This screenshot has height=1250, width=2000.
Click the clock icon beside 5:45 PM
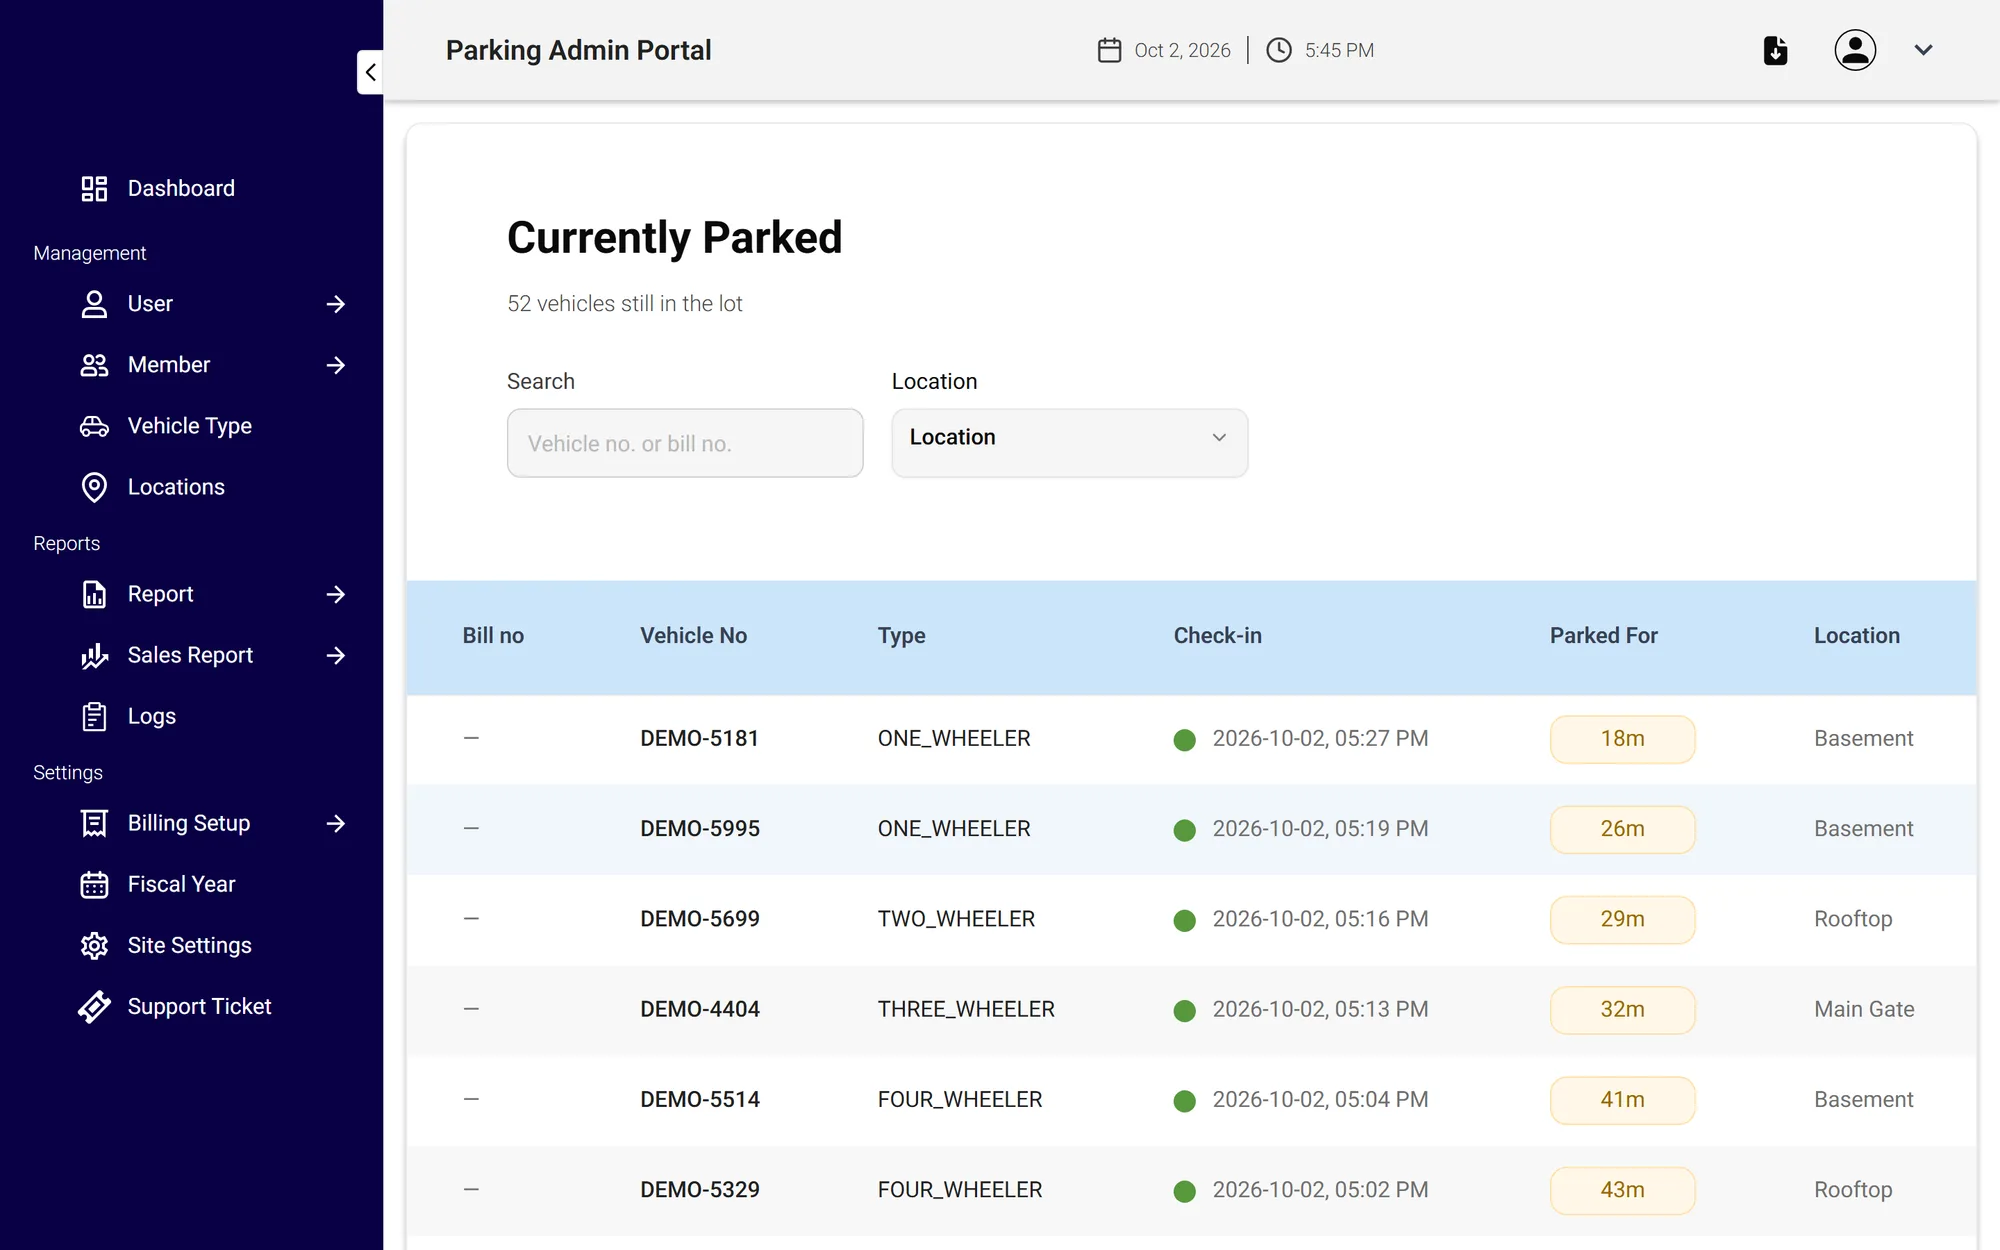point(1279,50)
